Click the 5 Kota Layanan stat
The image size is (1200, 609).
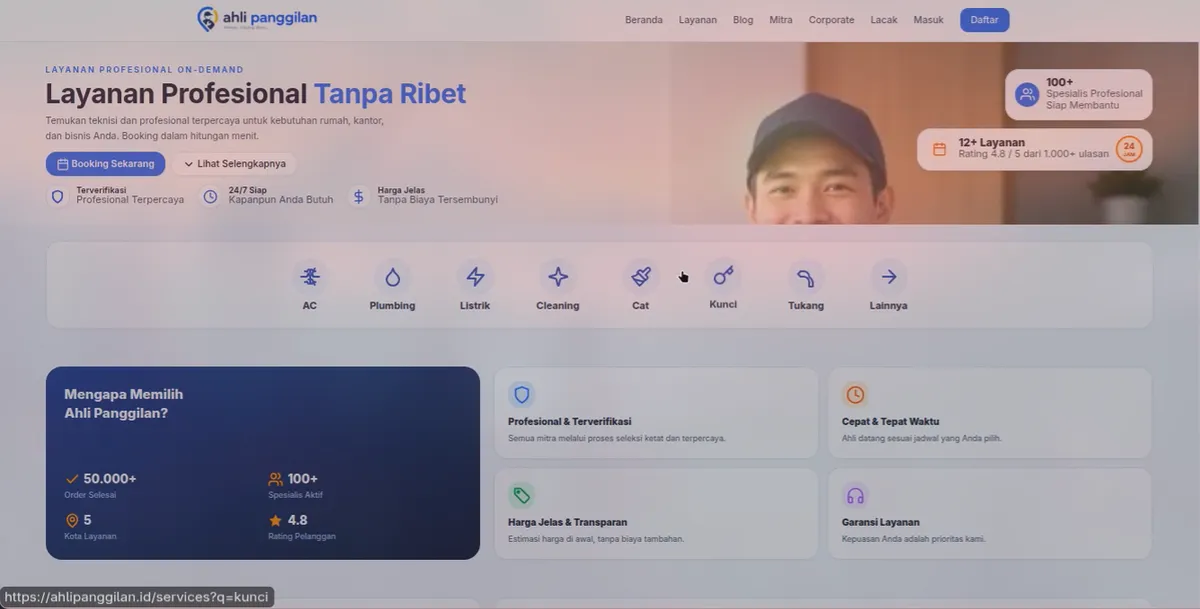coord(90,526)
